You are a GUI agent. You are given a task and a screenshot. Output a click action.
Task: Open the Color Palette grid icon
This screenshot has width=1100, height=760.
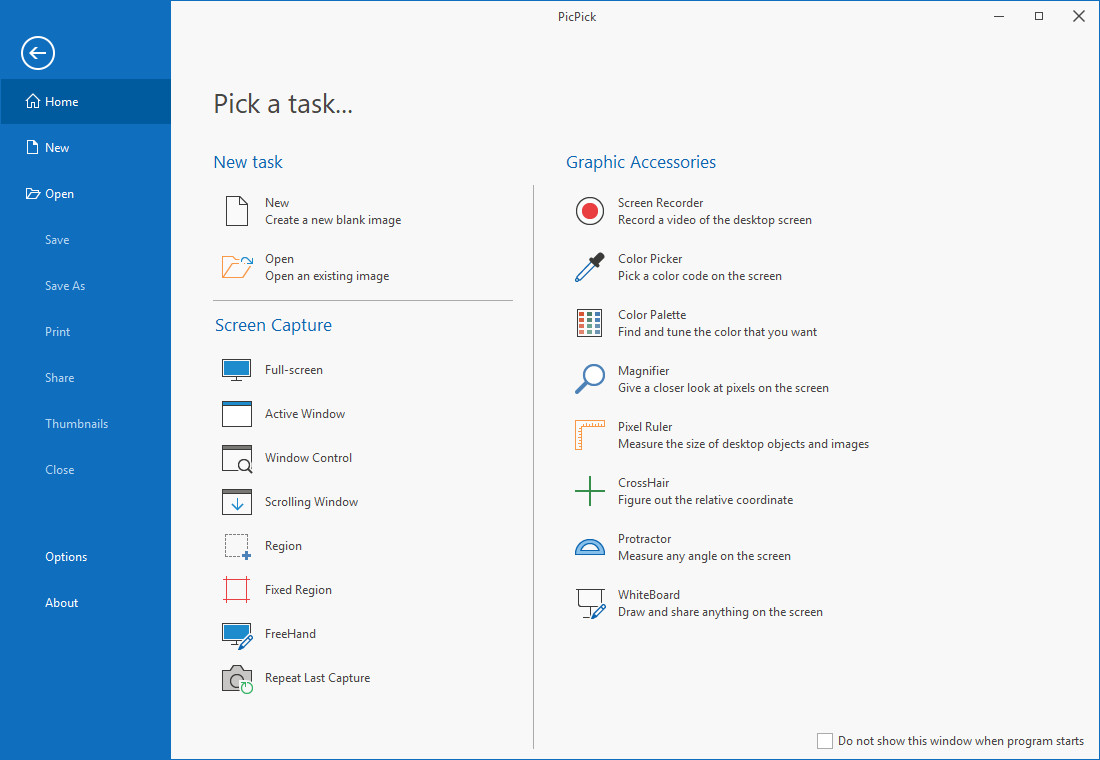[x=590, y=323]
